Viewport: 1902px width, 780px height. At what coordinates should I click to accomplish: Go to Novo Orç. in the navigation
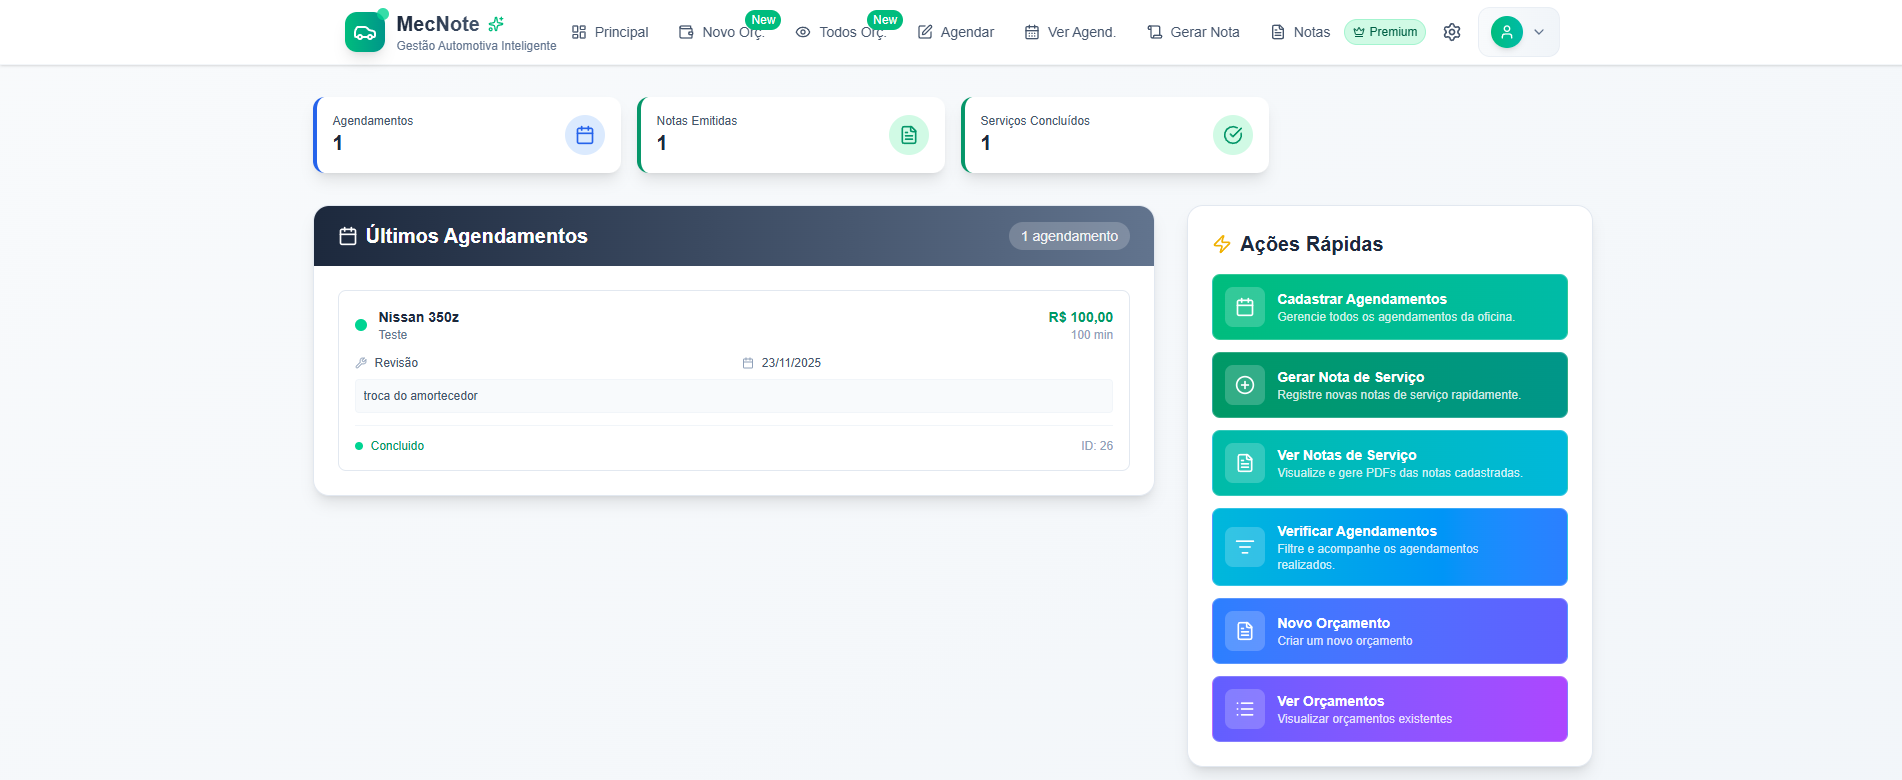point(721,32)
